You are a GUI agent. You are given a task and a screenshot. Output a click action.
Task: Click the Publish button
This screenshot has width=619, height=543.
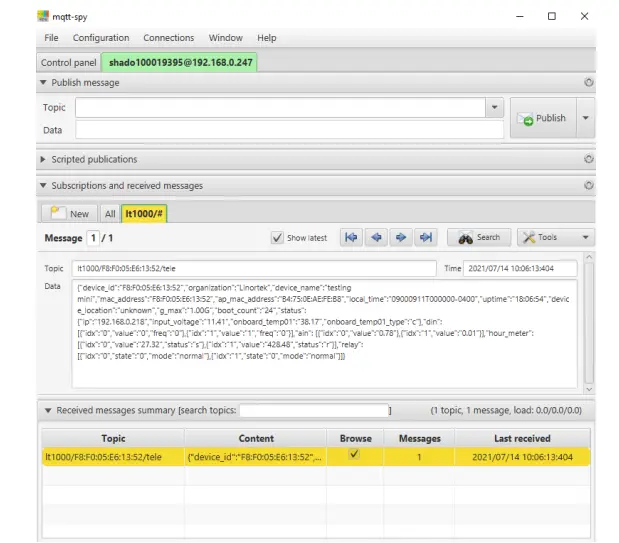click(543, 118)
